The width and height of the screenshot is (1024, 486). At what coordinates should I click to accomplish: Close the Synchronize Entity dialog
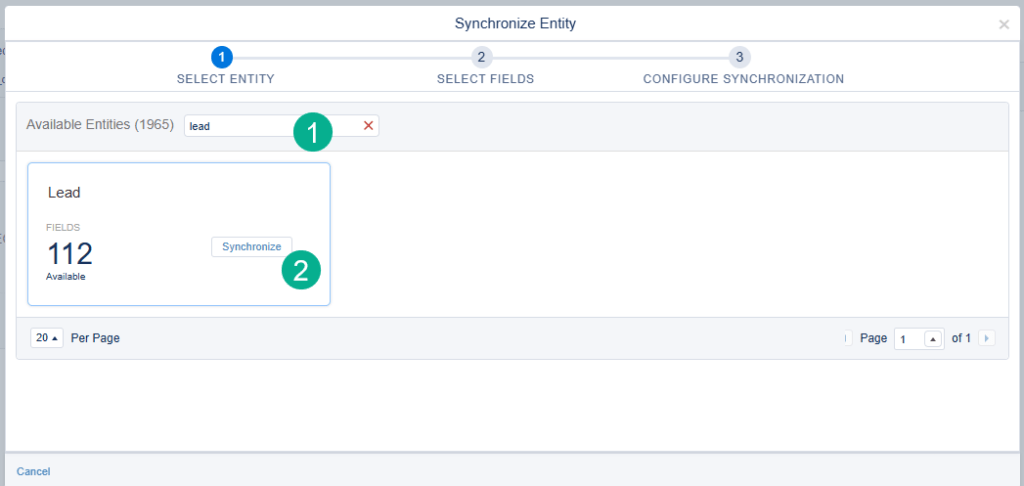(x=1003, y=24)
